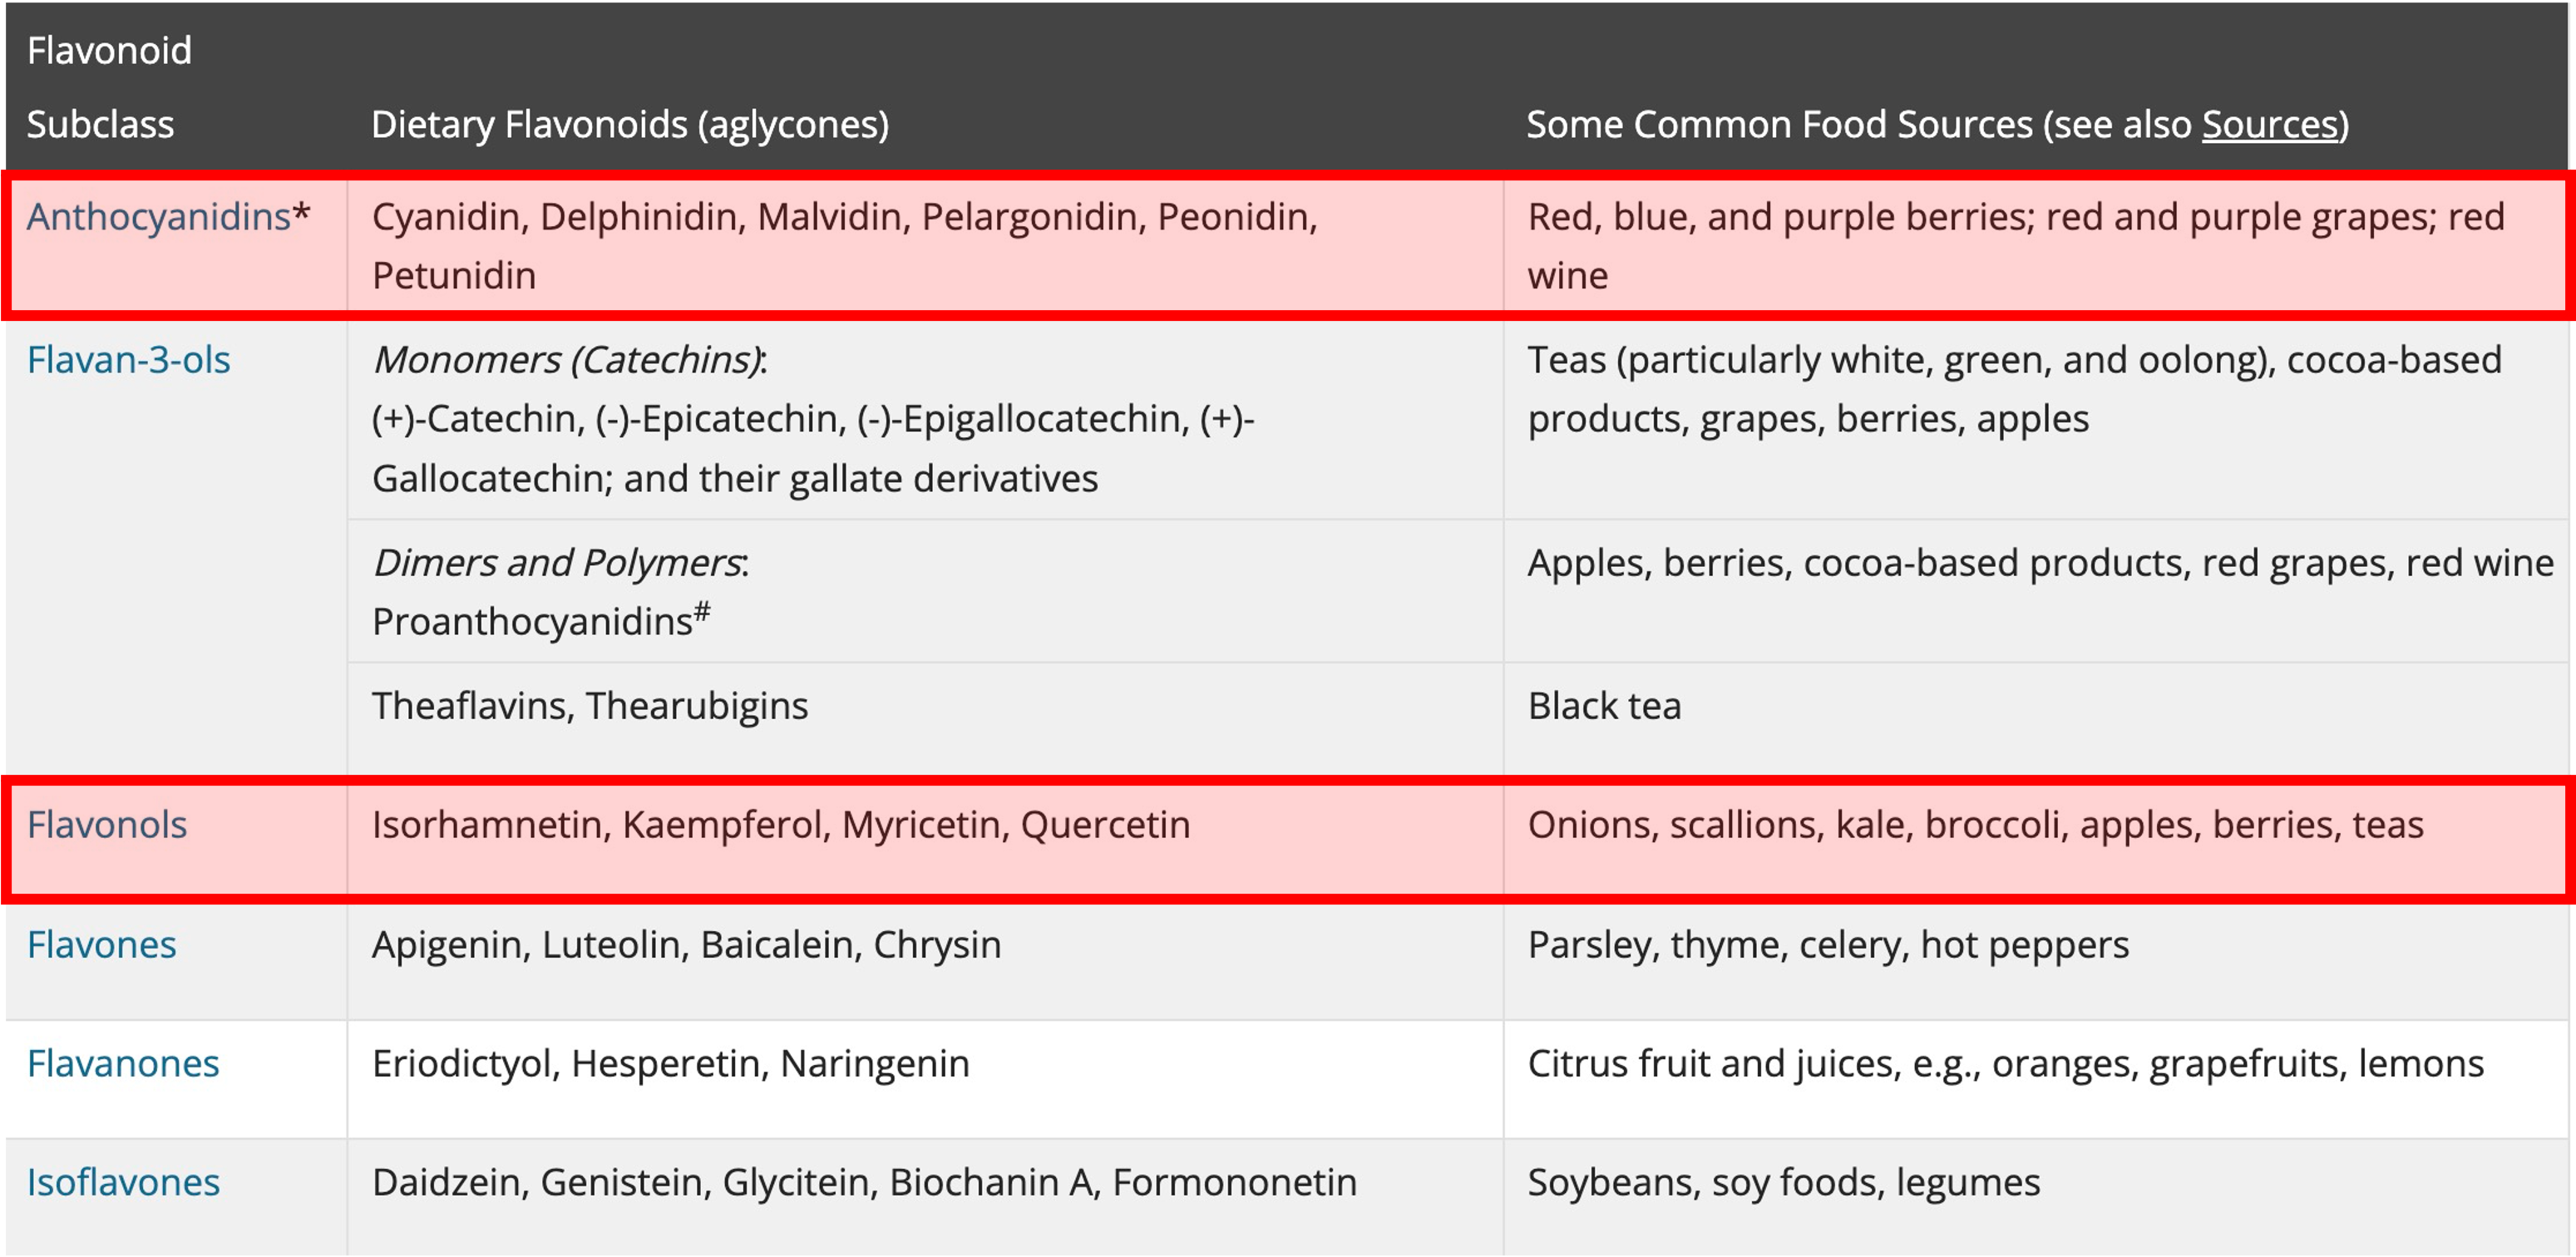Open the Flavones subclass link
This screenshot has width=2576, height=1257.
pos(102,945)
